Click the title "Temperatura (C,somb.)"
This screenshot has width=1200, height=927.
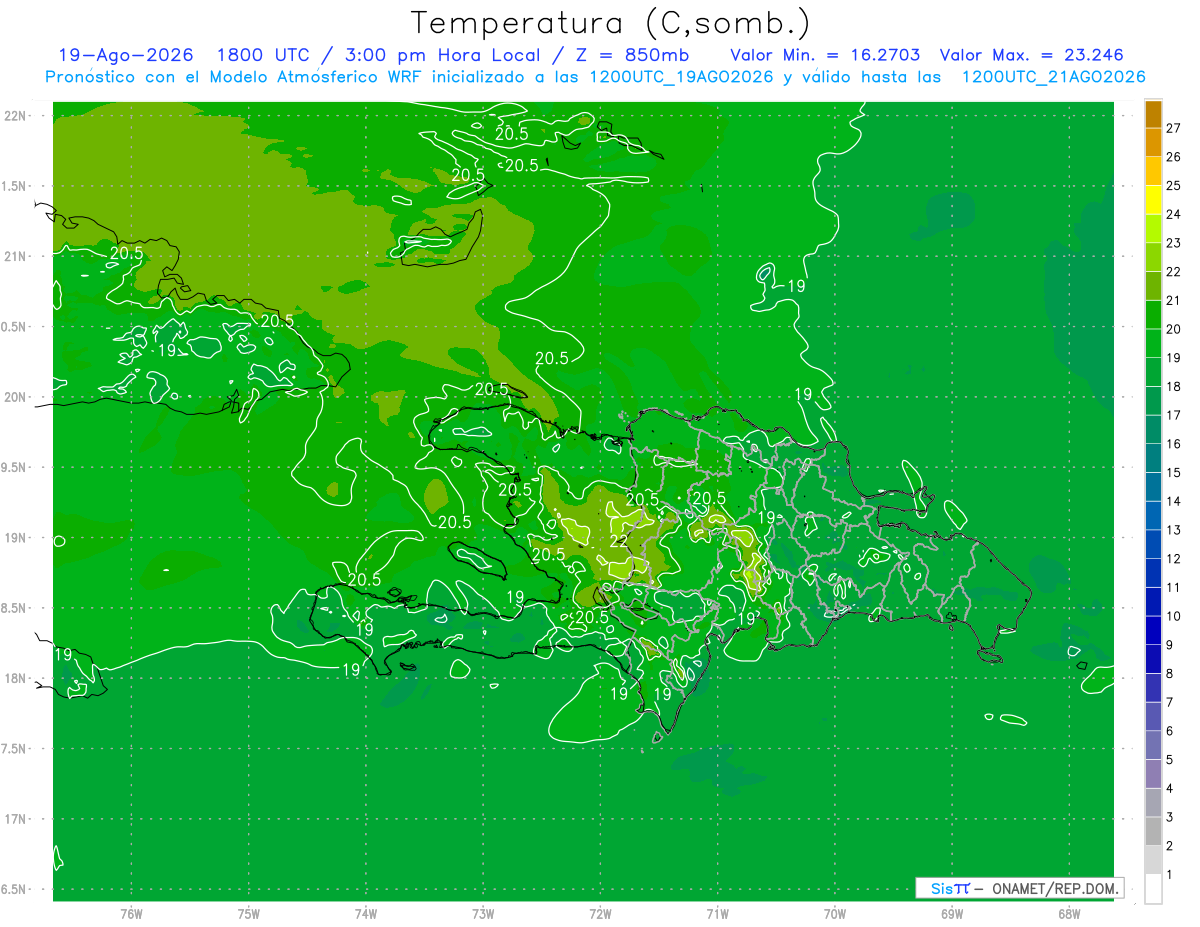click(611, 24)
